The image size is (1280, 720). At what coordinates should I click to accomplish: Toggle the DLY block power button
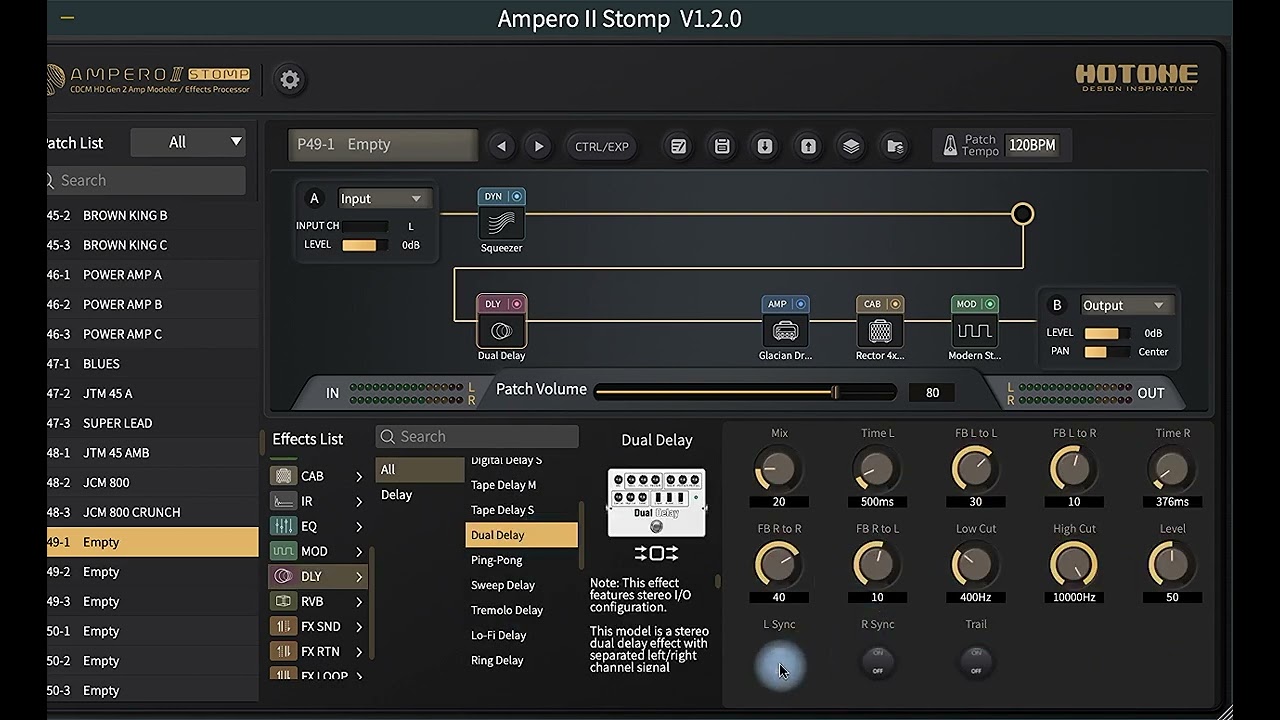coord(516,304)
